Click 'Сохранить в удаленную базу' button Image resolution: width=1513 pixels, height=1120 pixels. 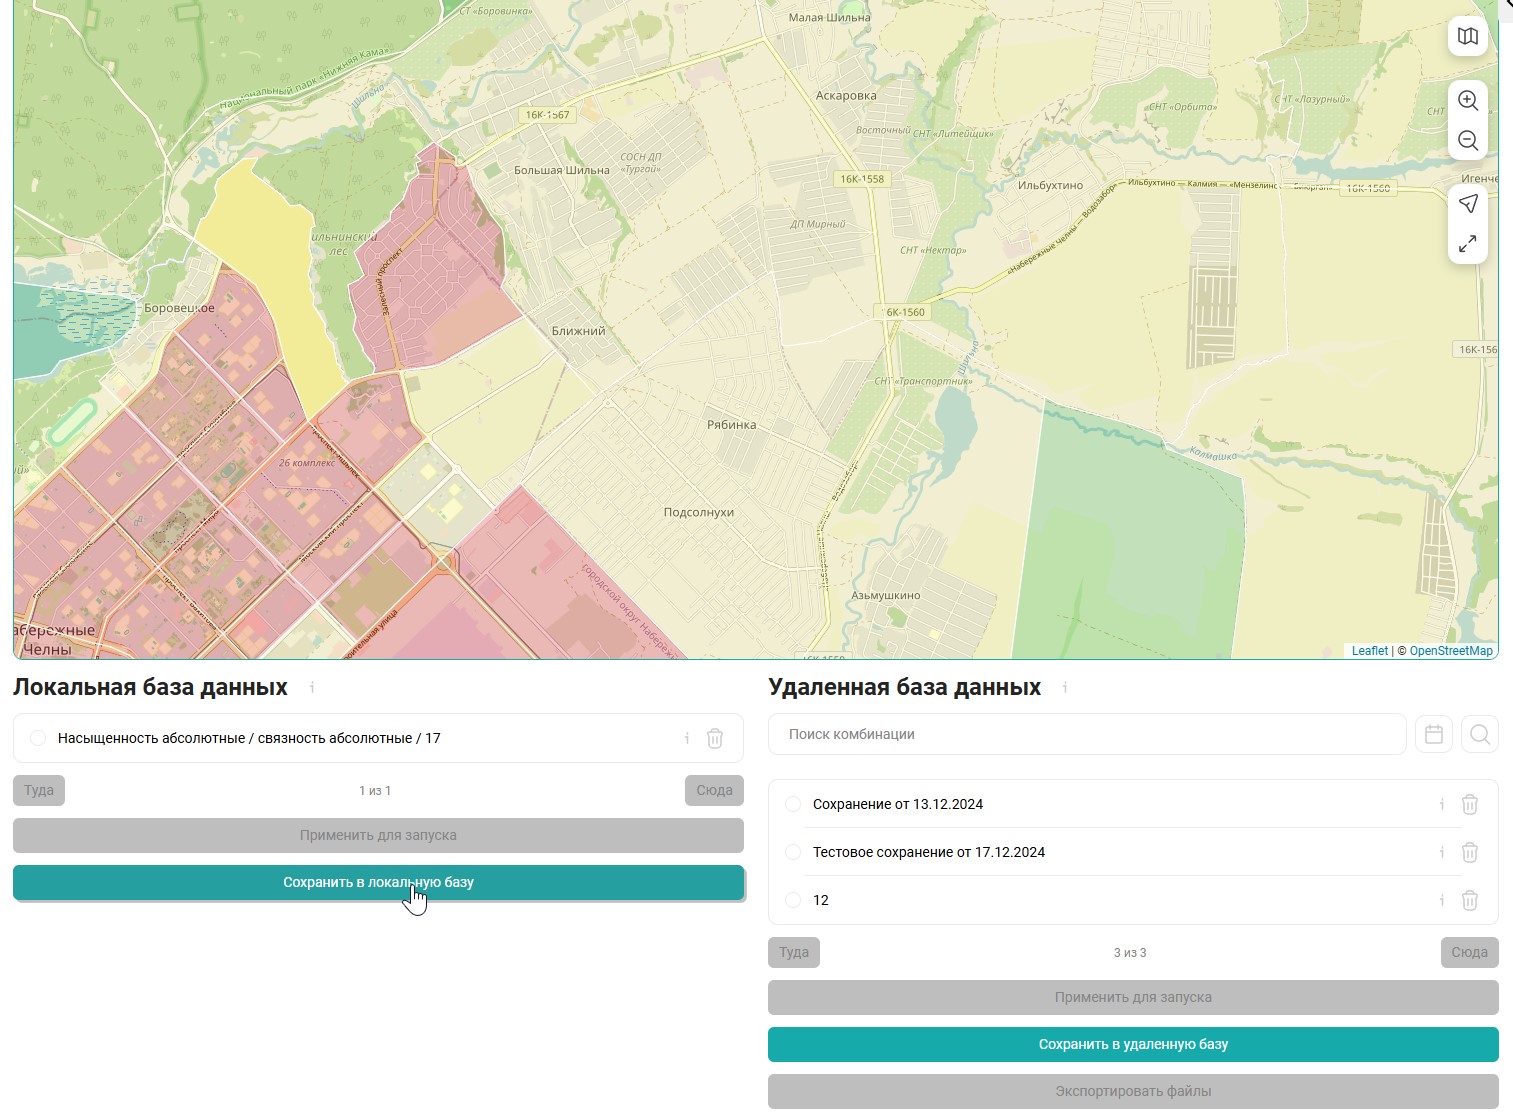(x=1132, y=1044)
